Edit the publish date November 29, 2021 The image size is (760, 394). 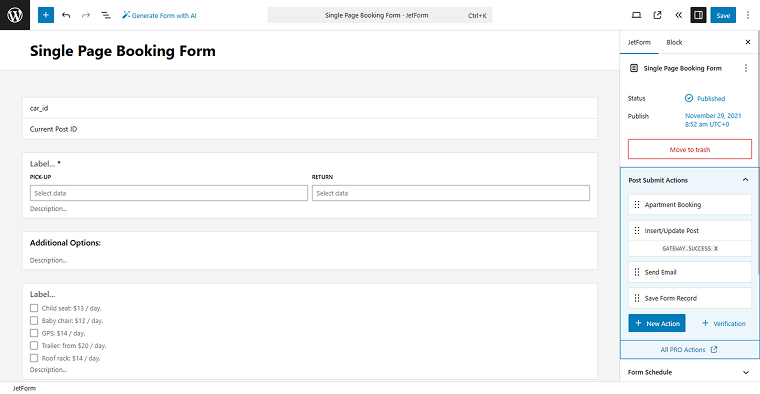[x=712, y=120]
